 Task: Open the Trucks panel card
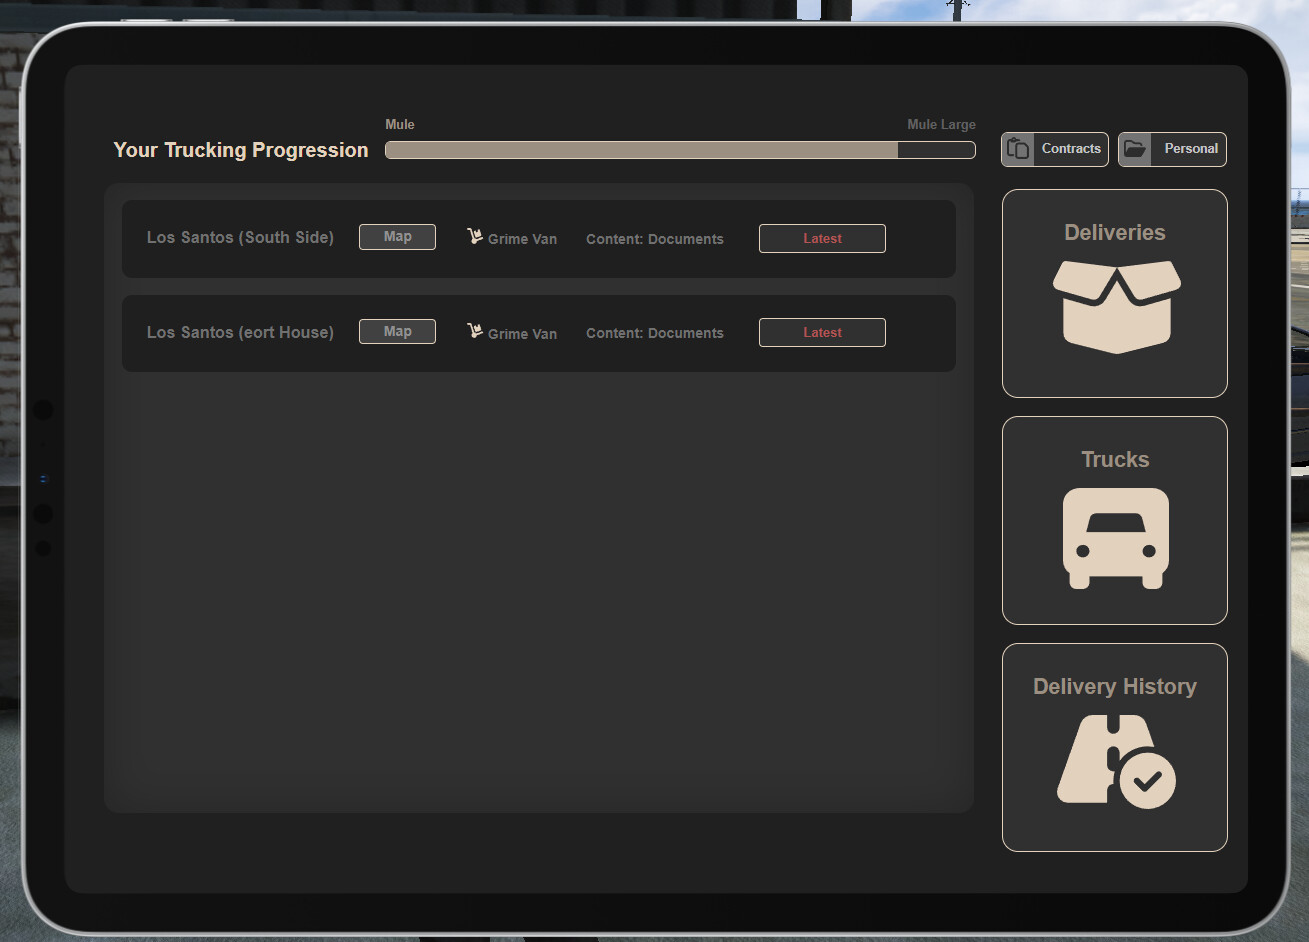coord(1114,520)
